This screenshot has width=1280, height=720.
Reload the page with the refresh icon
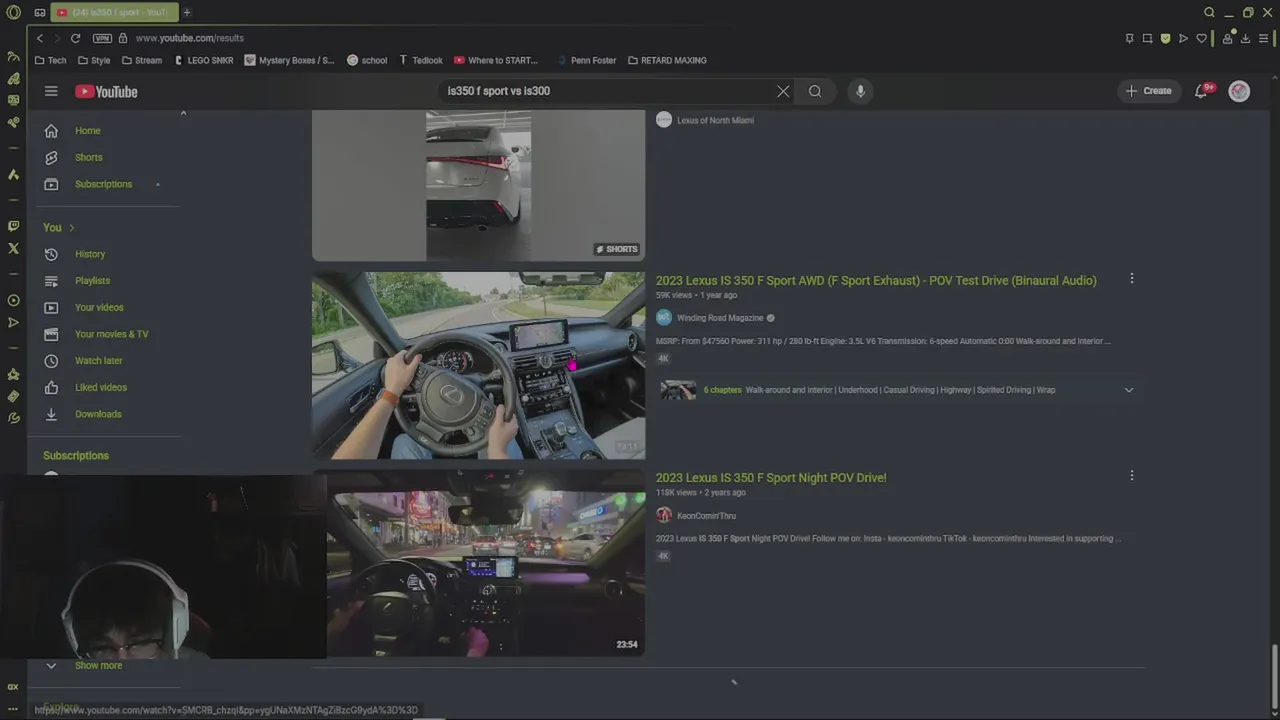(75, 38)
